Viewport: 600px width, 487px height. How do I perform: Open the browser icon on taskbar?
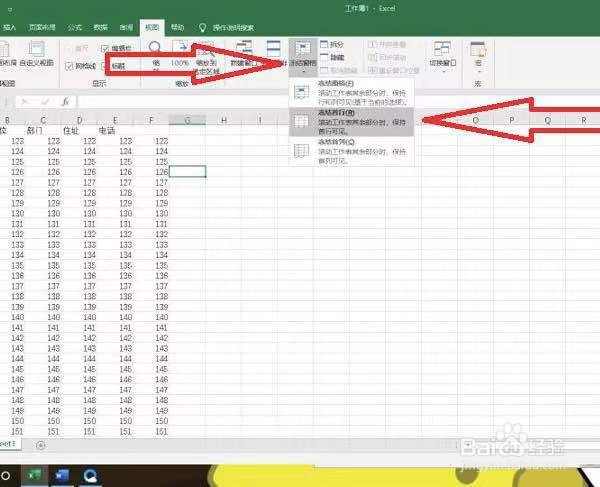click(91, 476)
